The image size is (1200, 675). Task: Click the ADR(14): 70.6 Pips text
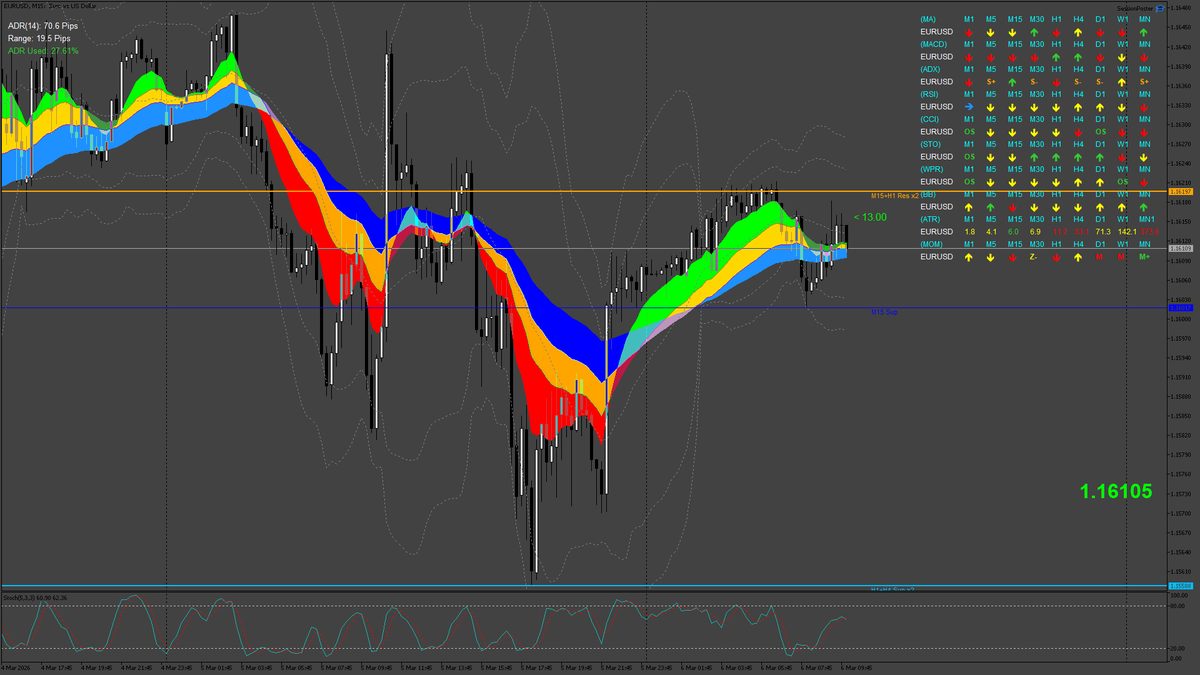(44, 25)
